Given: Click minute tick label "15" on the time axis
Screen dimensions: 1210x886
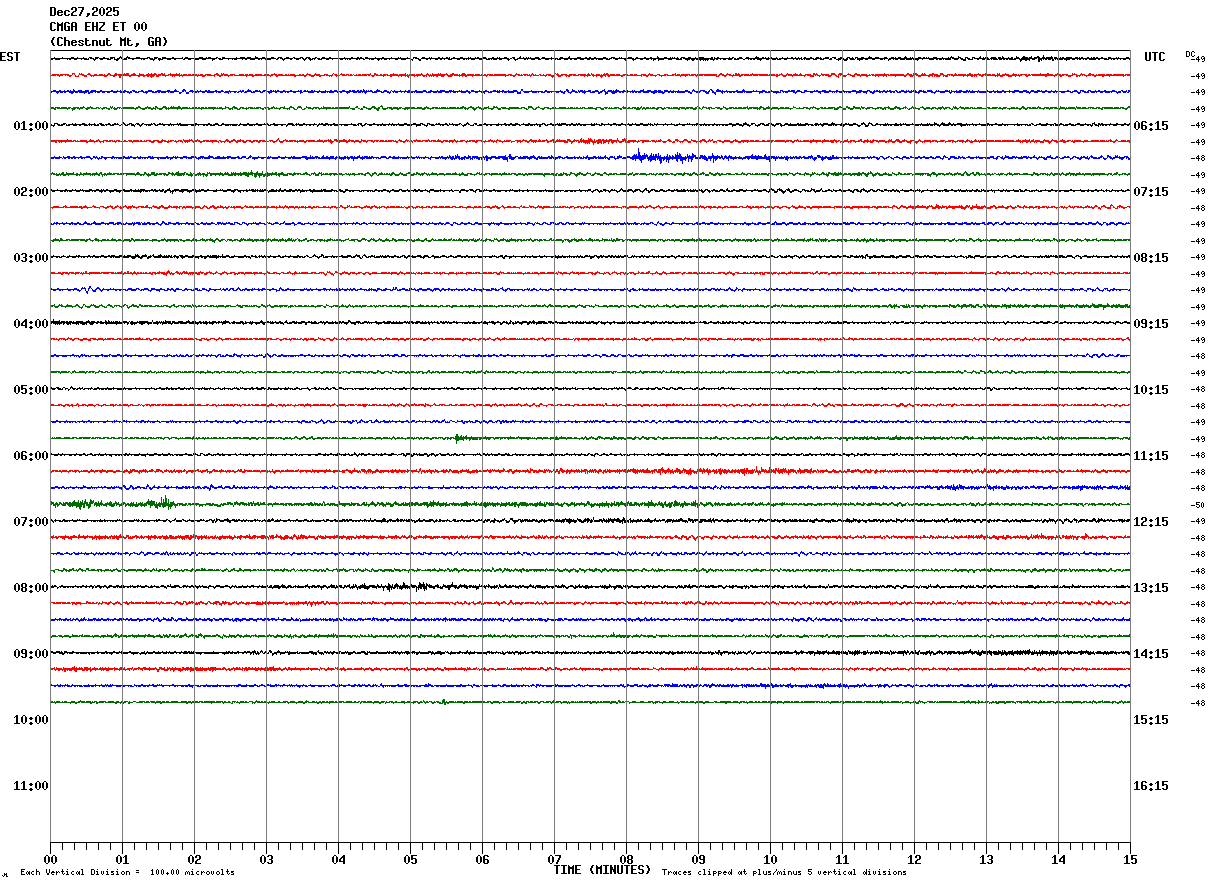Looking at the screenshot, I should coord(1130,859).
